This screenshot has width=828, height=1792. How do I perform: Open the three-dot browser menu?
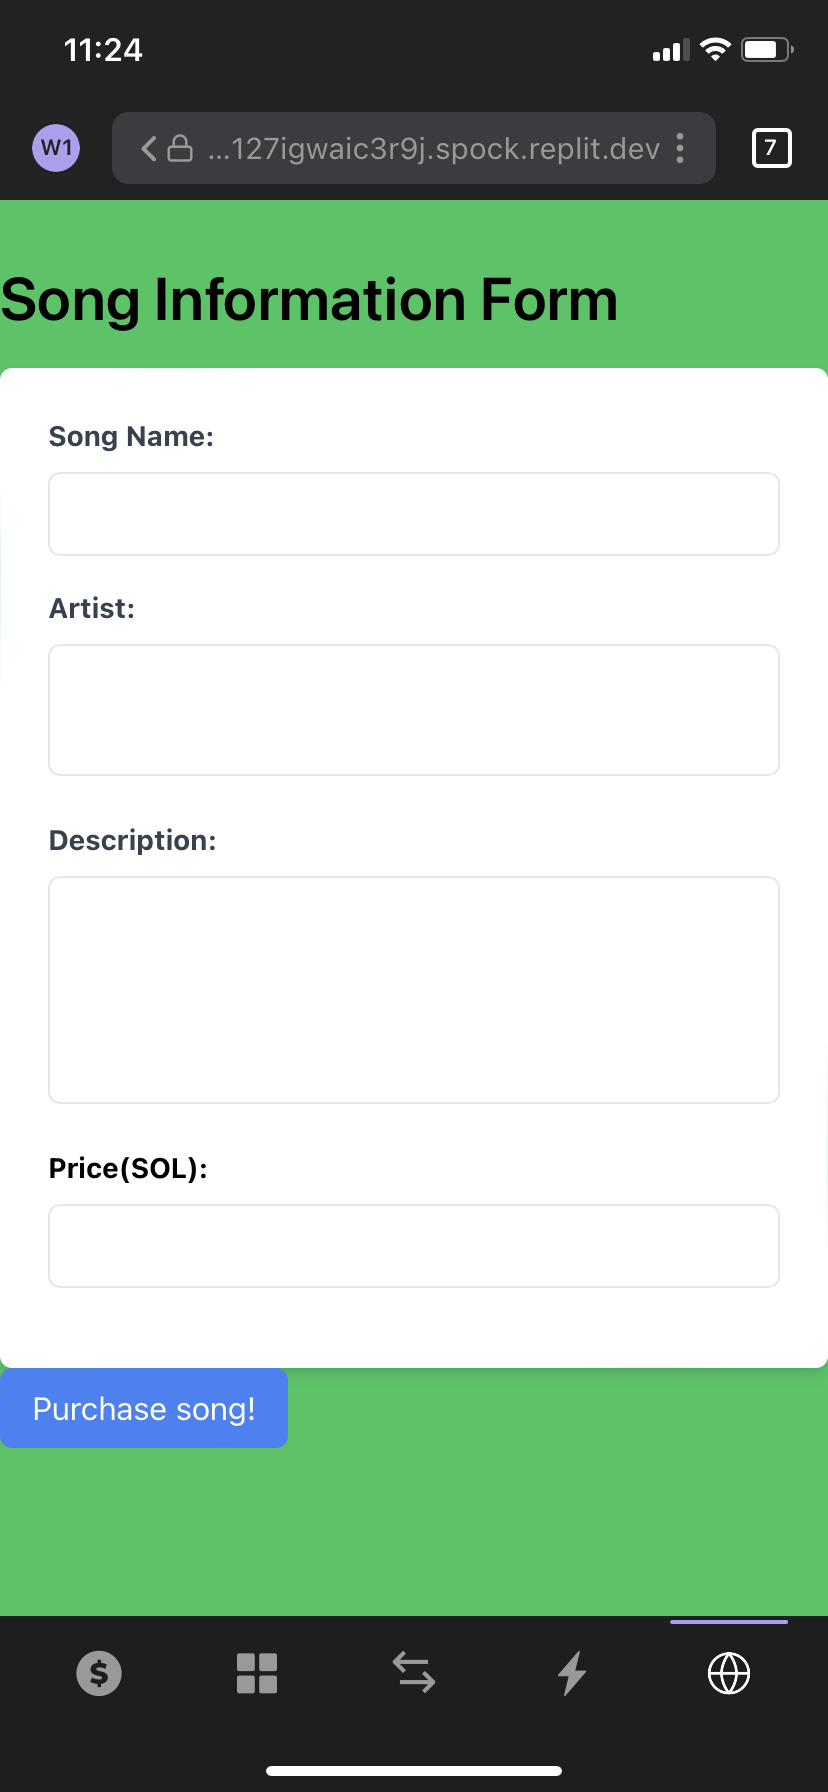tap(680, 148)
